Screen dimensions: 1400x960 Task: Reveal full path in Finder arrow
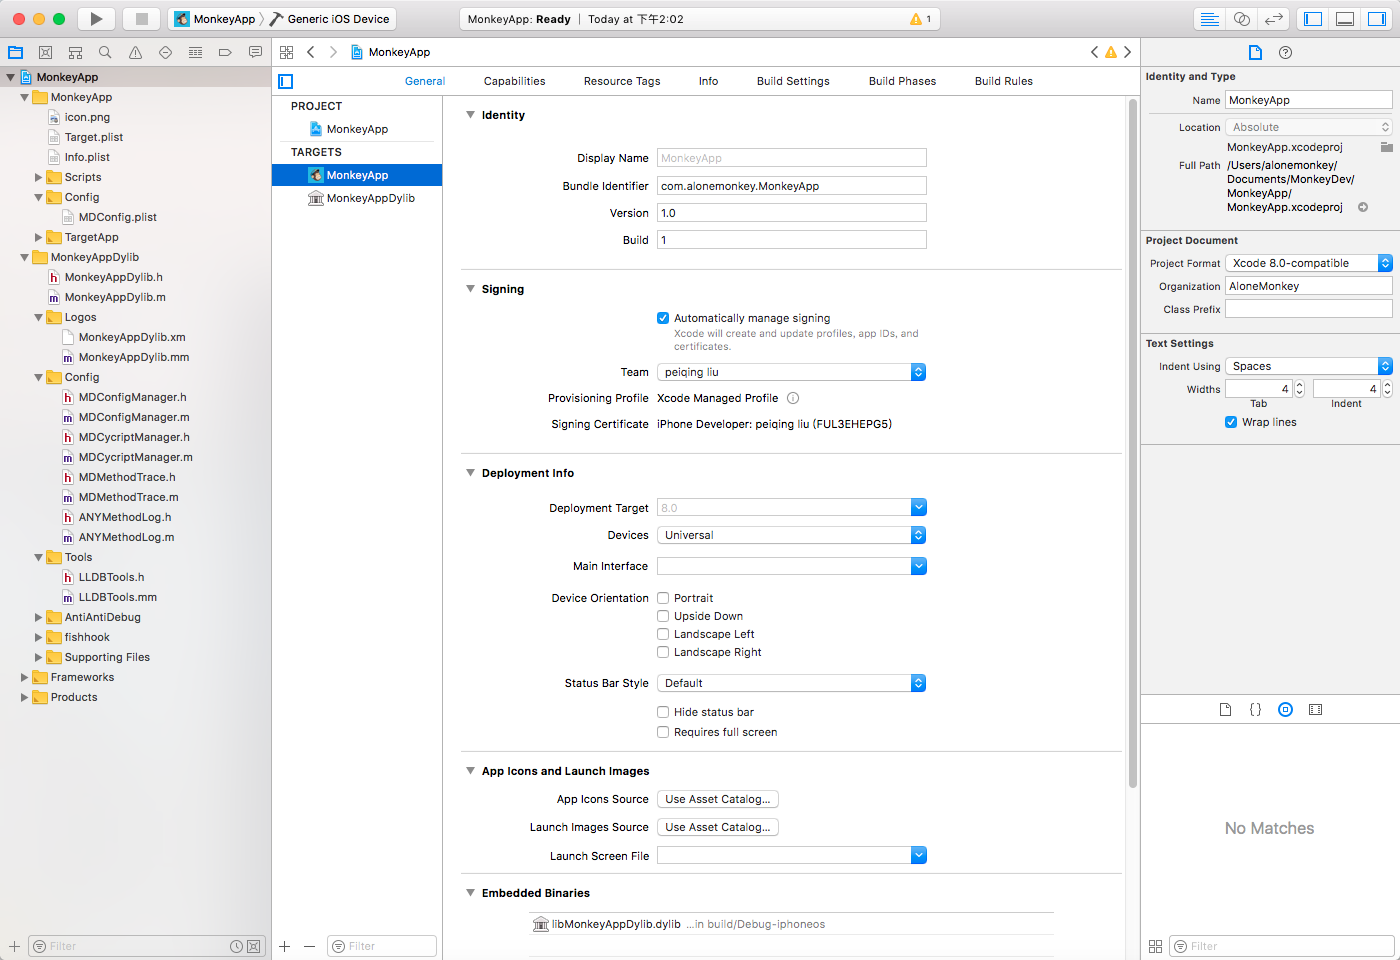pyautogui.click(x=1363, y=207)
